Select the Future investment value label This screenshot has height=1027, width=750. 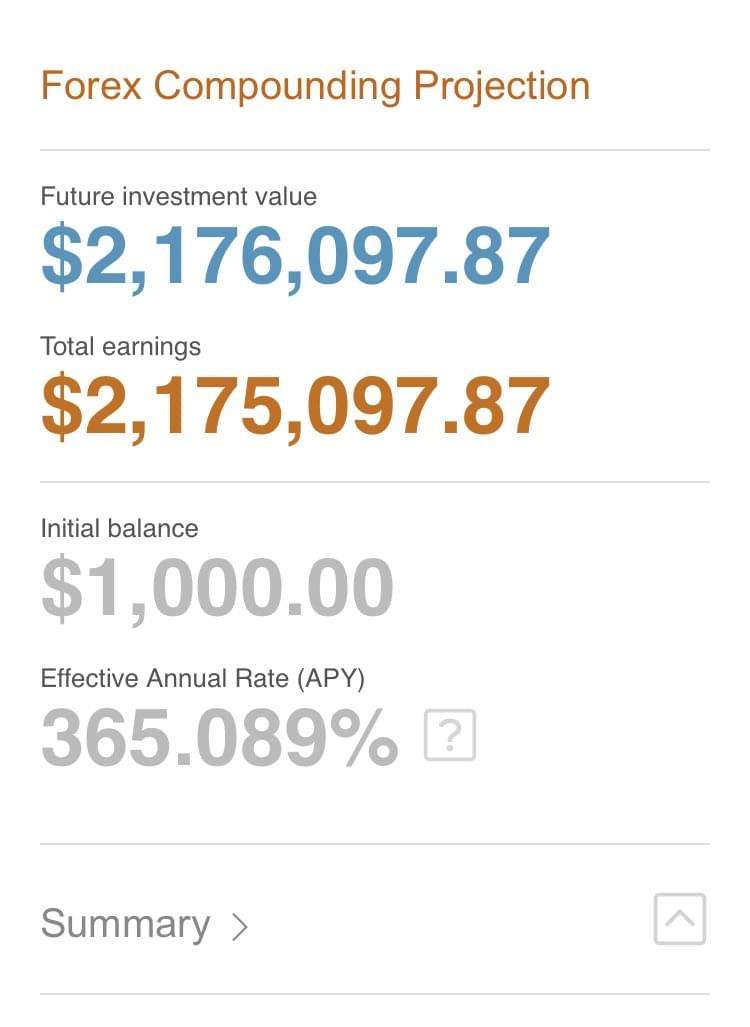[178, 196]
